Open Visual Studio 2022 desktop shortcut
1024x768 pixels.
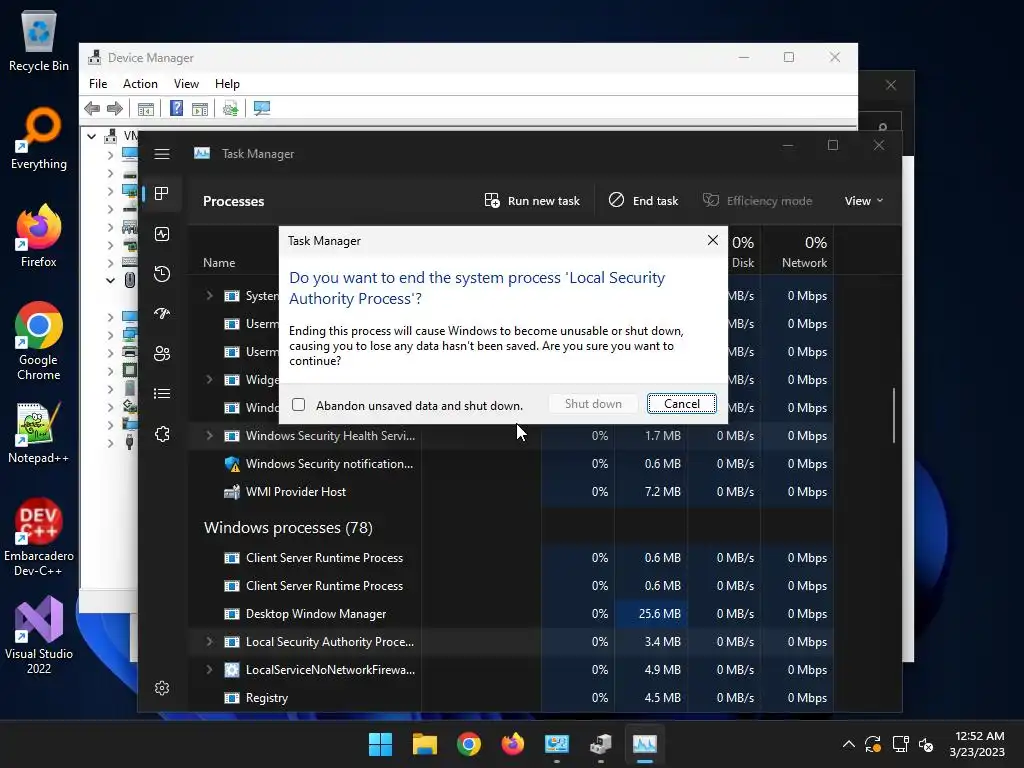pyautogui.click(x=39, y=635)
